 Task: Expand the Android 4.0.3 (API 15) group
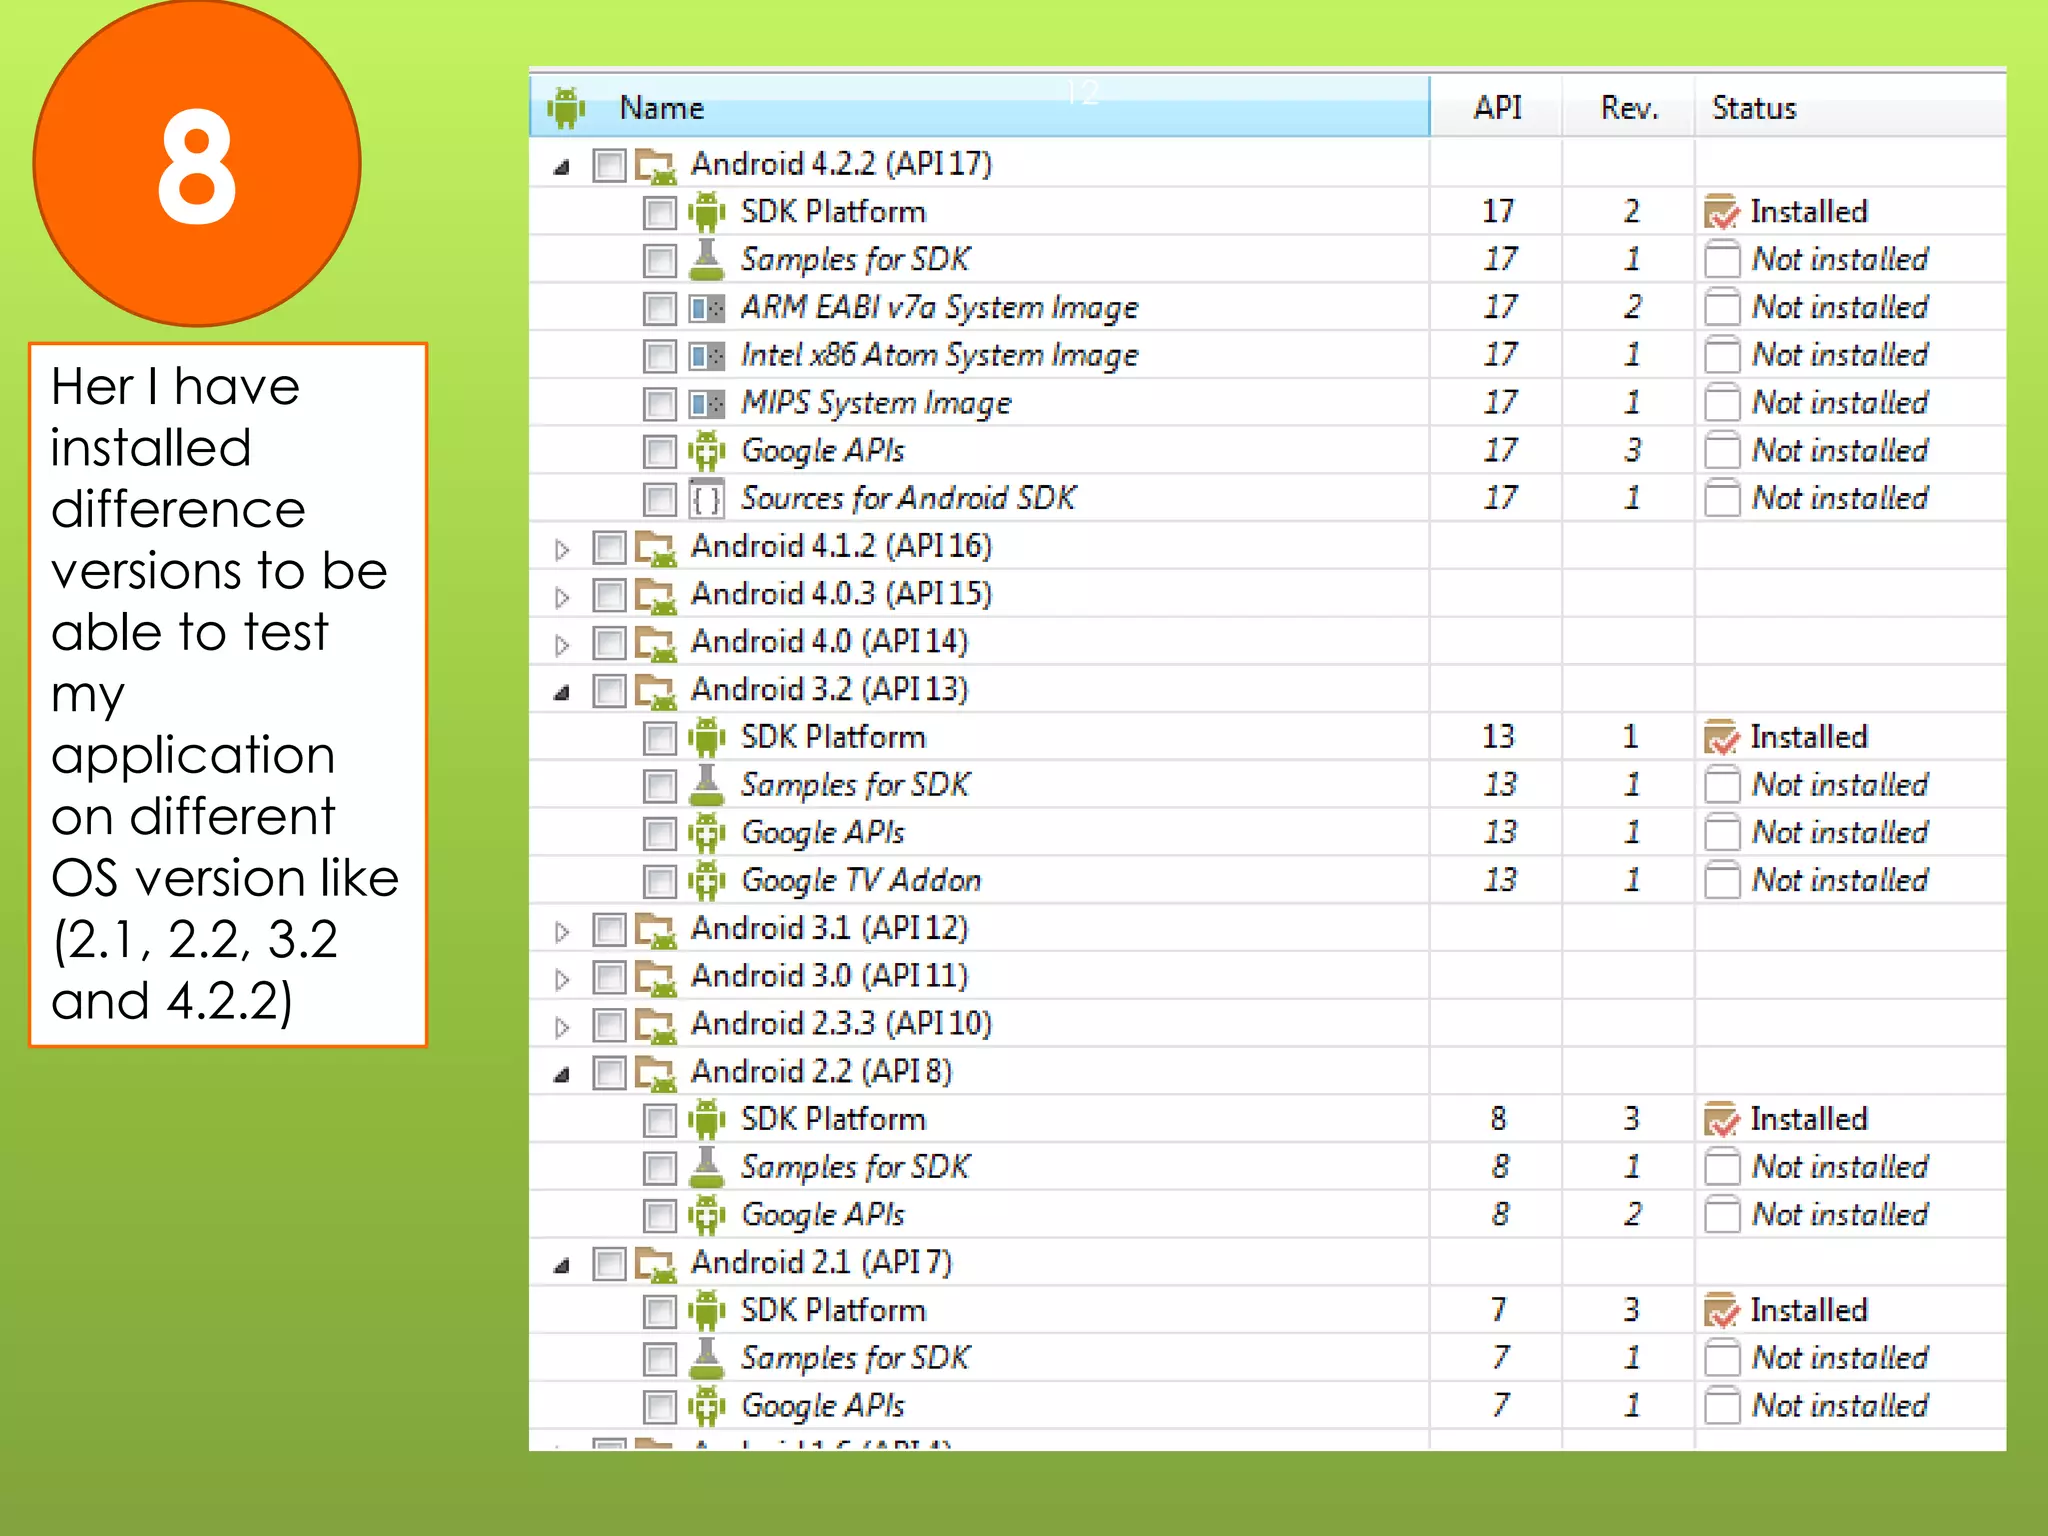point(562,597)
